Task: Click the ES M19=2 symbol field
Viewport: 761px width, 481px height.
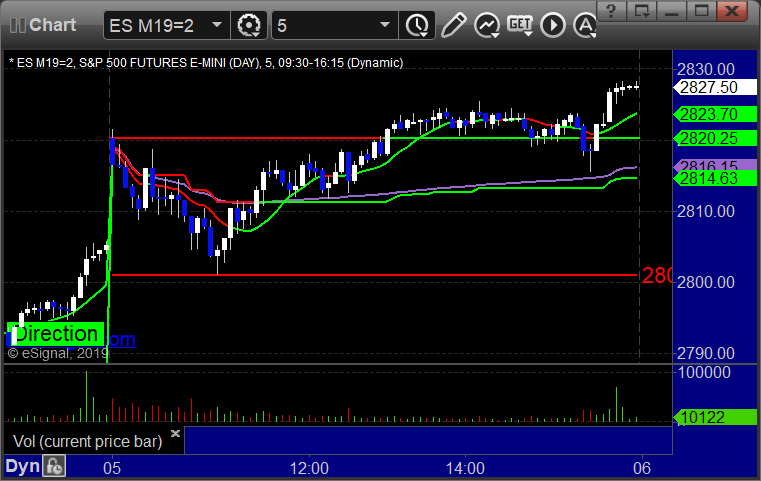Action: pos(166,25)
